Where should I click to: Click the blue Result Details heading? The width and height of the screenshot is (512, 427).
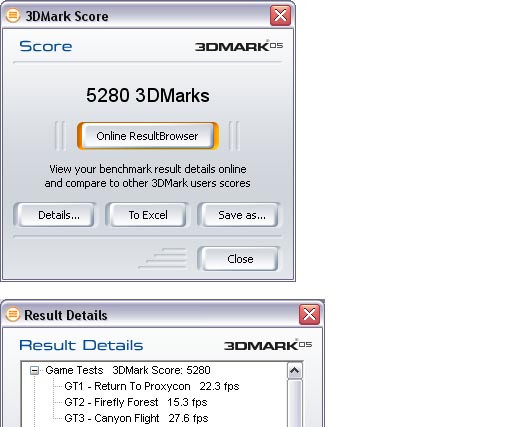pos(81,345)
